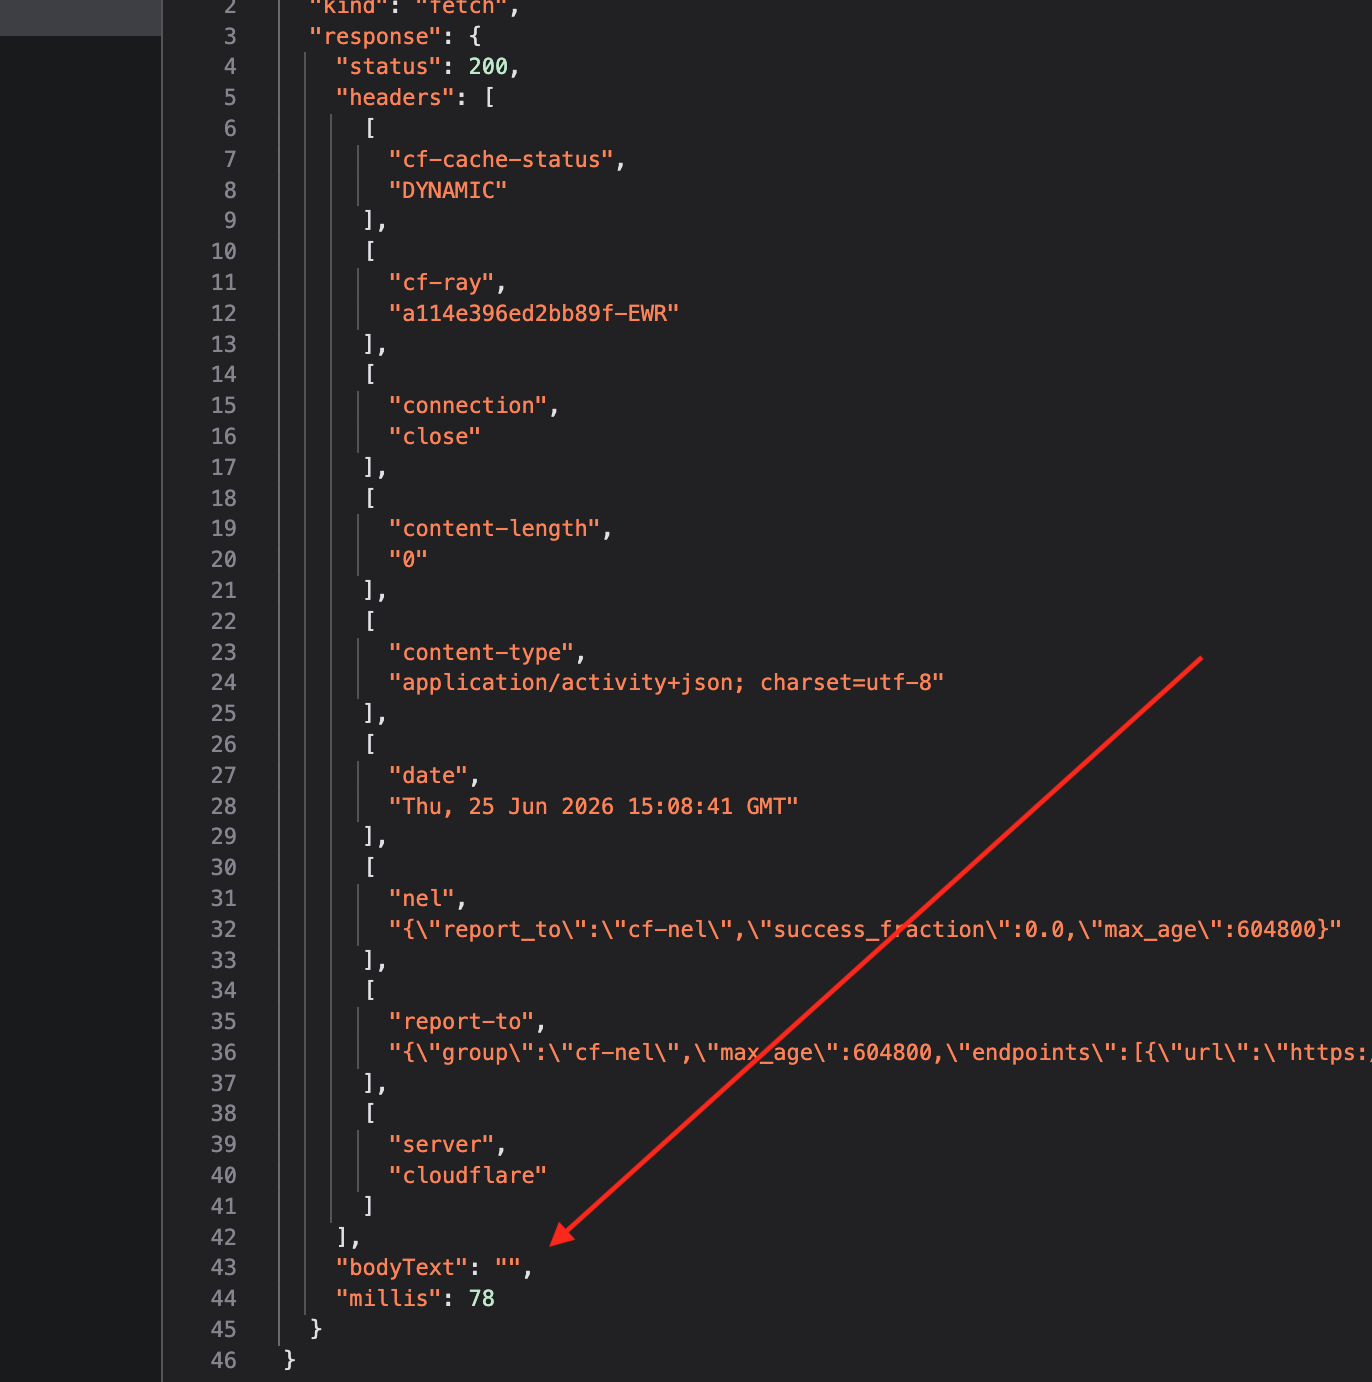Click the date value Thu, 25 Jun 2026
This screenshot has width=1372, height=1382.
coord(593,806)
